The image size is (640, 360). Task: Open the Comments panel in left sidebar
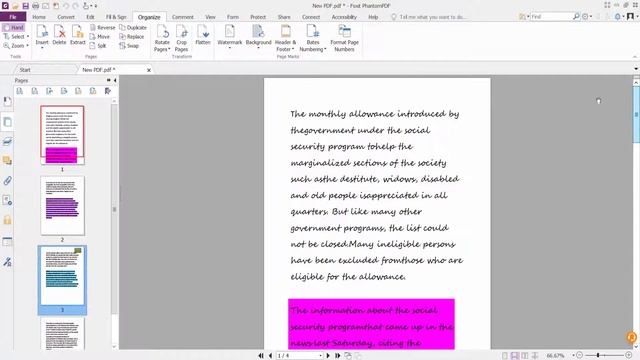point(7,160)
